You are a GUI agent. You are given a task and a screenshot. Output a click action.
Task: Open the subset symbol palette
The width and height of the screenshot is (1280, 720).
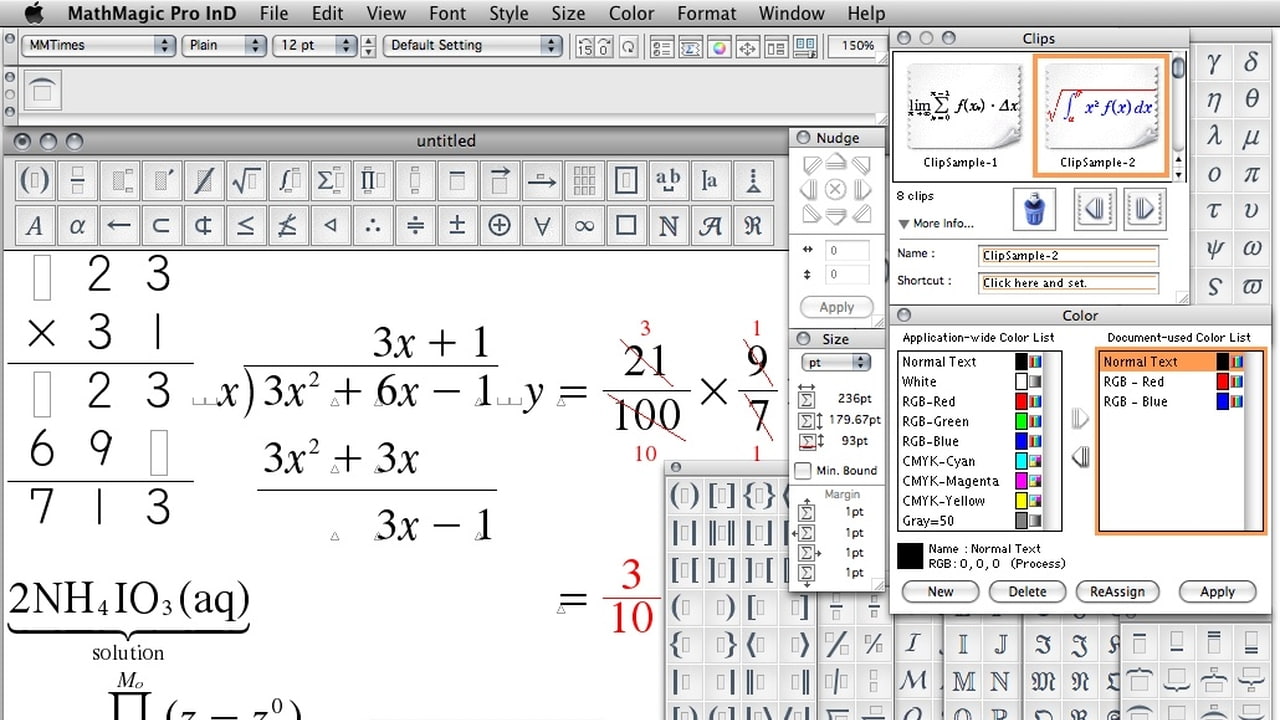pos(161,225)
